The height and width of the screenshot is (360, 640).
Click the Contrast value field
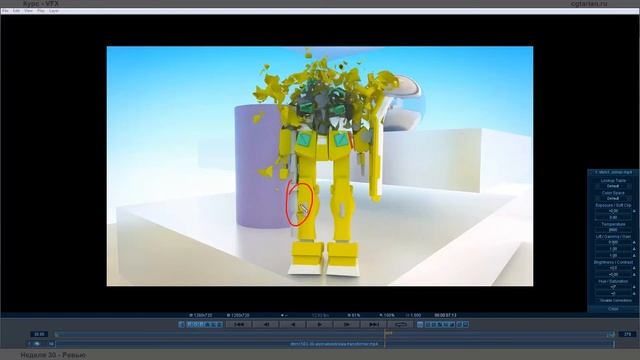pyautogui.click(x=613, y=275)
